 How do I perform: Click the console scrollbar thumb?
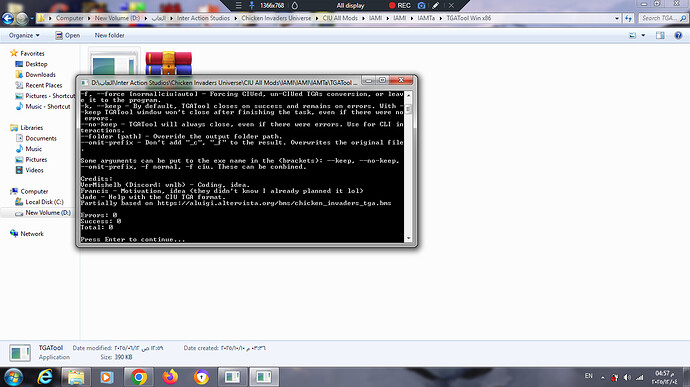408,109
